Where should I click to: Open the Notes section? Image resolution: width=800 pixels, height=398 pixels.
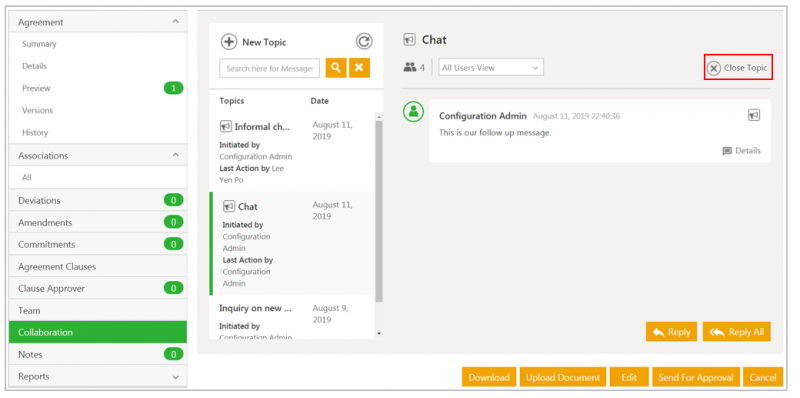[x=97, y=354]
